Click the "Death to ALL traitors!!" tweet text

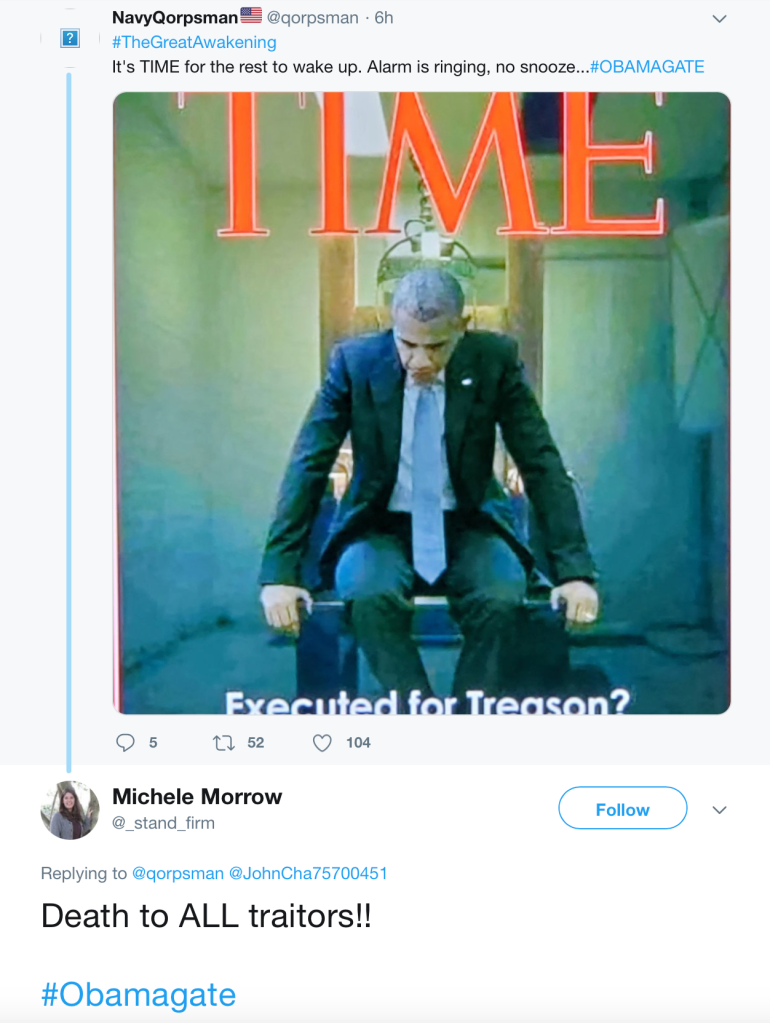206,916
